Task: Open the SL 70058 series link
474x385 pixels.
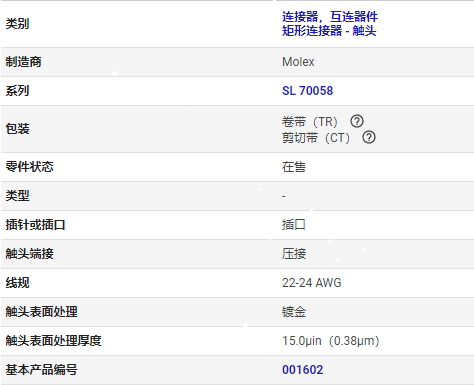Action: coord(307,91)
